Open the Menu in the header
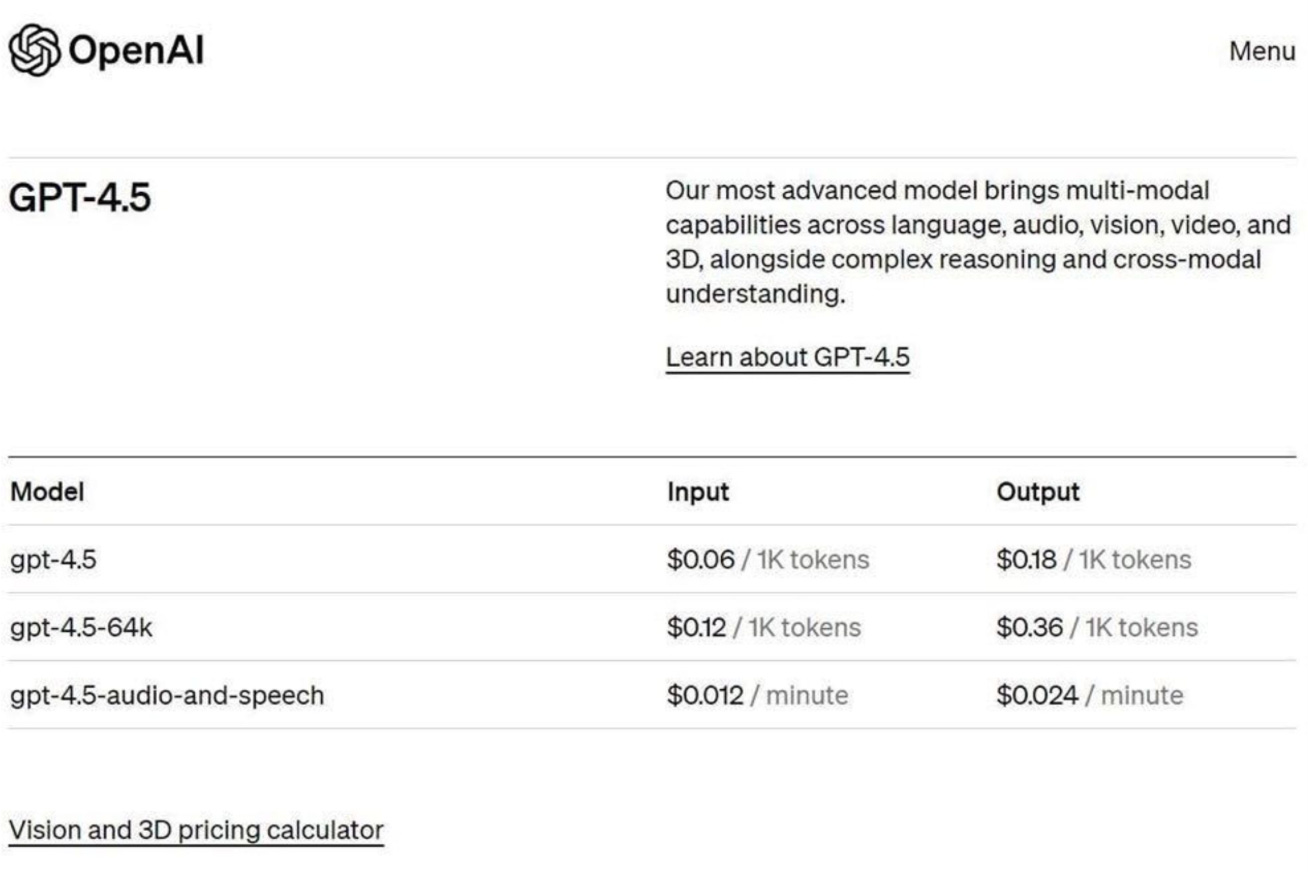The height and width of the screenshot is (872, 1308). tap(1262, 52)
